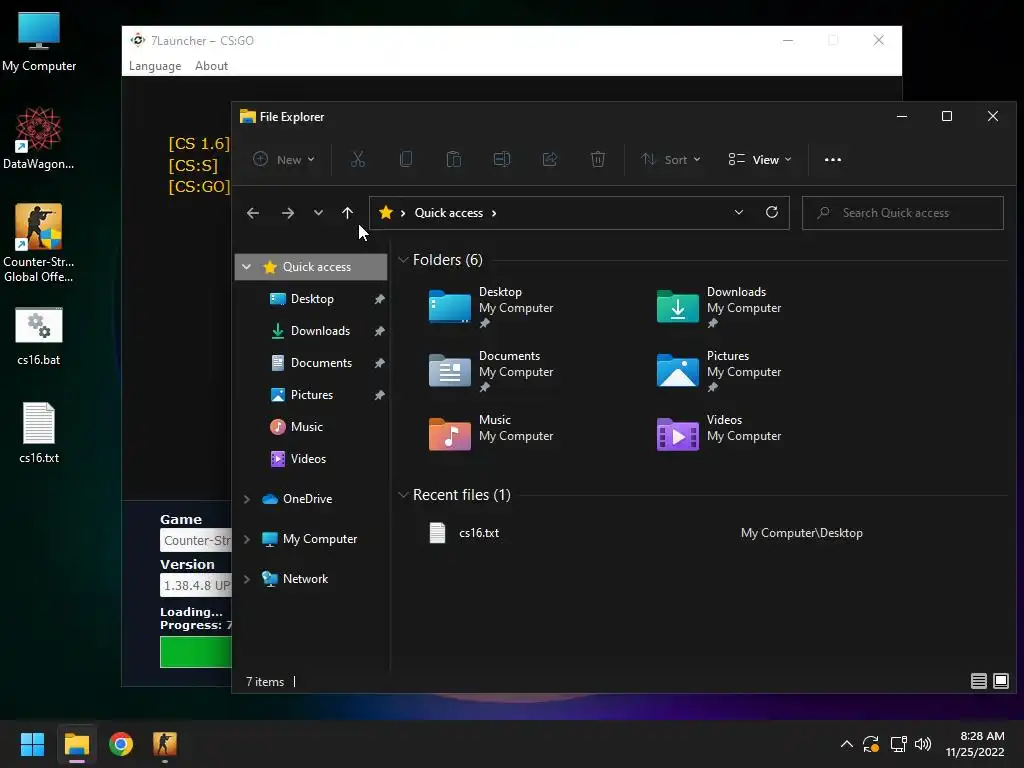
Task: Select cs16.txt desktop file icon
Action: [x=39, y=432]
